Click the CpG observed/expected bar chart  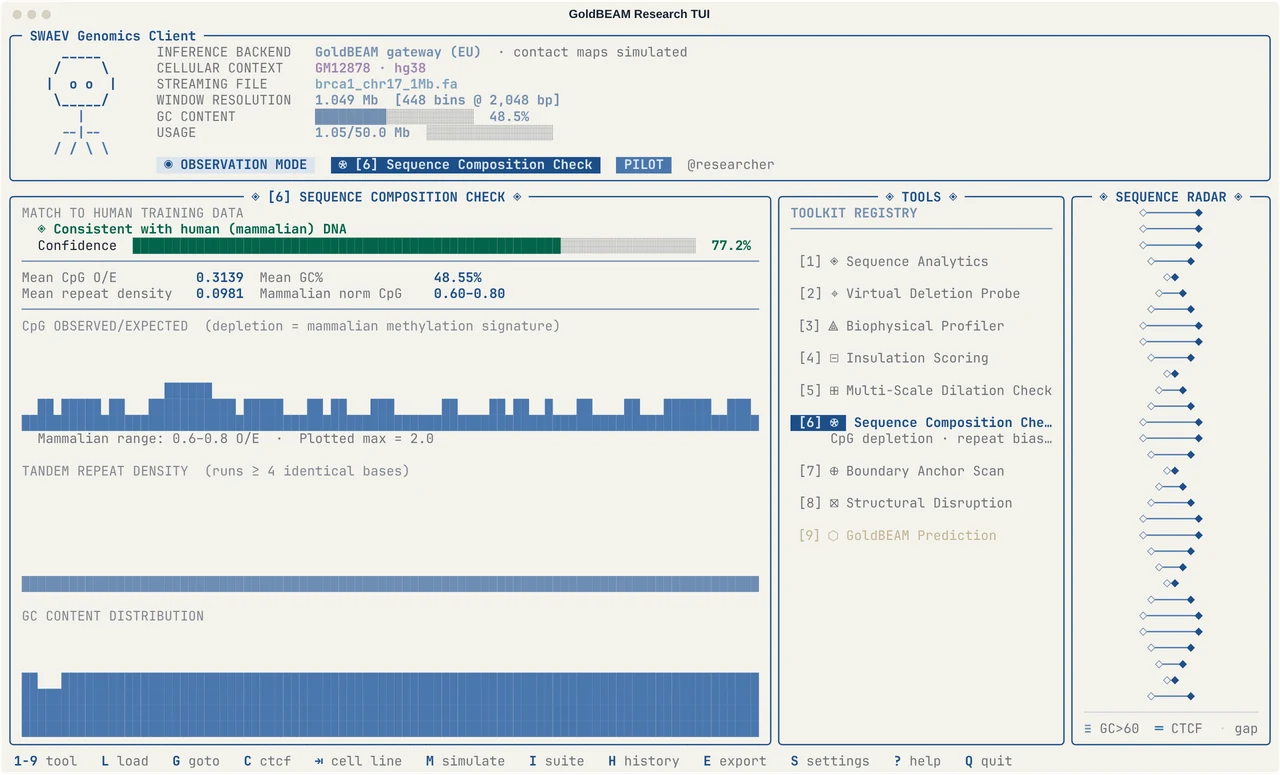390,406
